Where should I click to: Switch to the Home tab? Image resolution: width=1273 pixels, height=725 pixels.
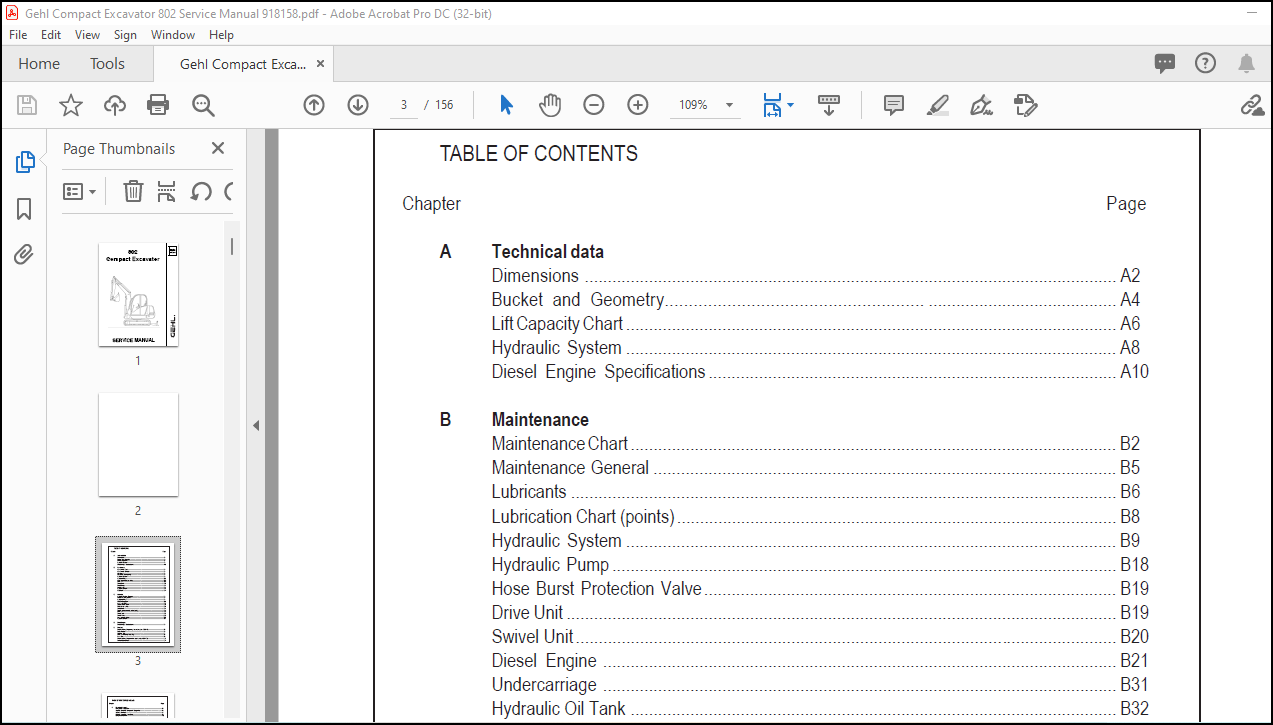pyautogui.click(x=39, y=63)
